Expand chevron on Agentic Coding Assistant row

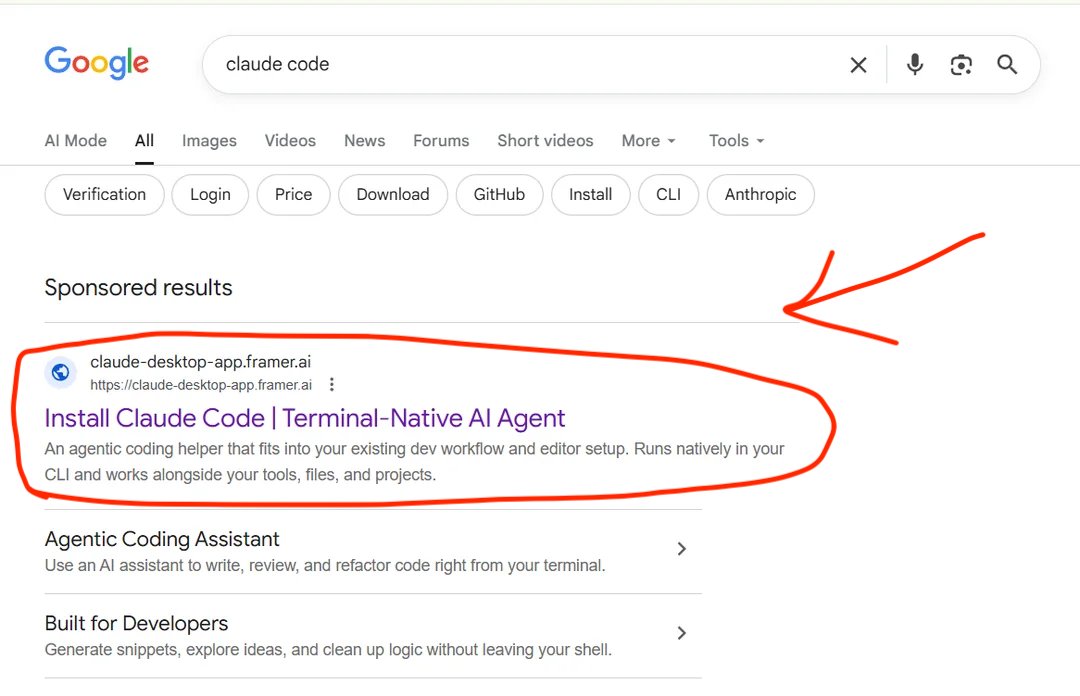coord(681,549)
